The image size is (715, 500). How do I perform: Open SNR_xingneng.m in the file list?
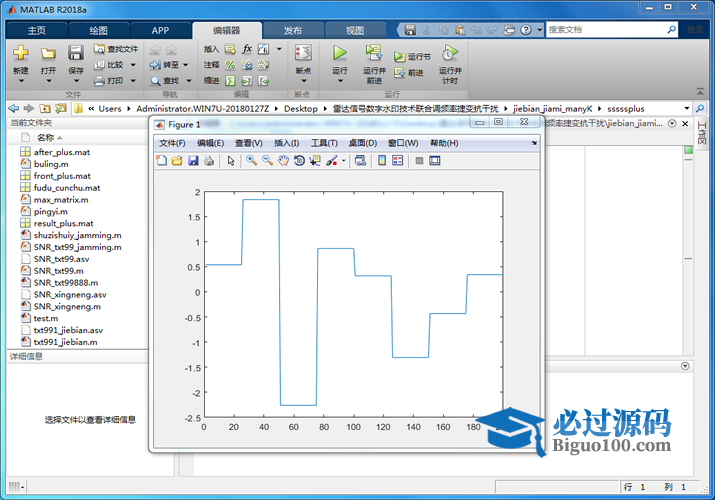[x=67, y=306]
